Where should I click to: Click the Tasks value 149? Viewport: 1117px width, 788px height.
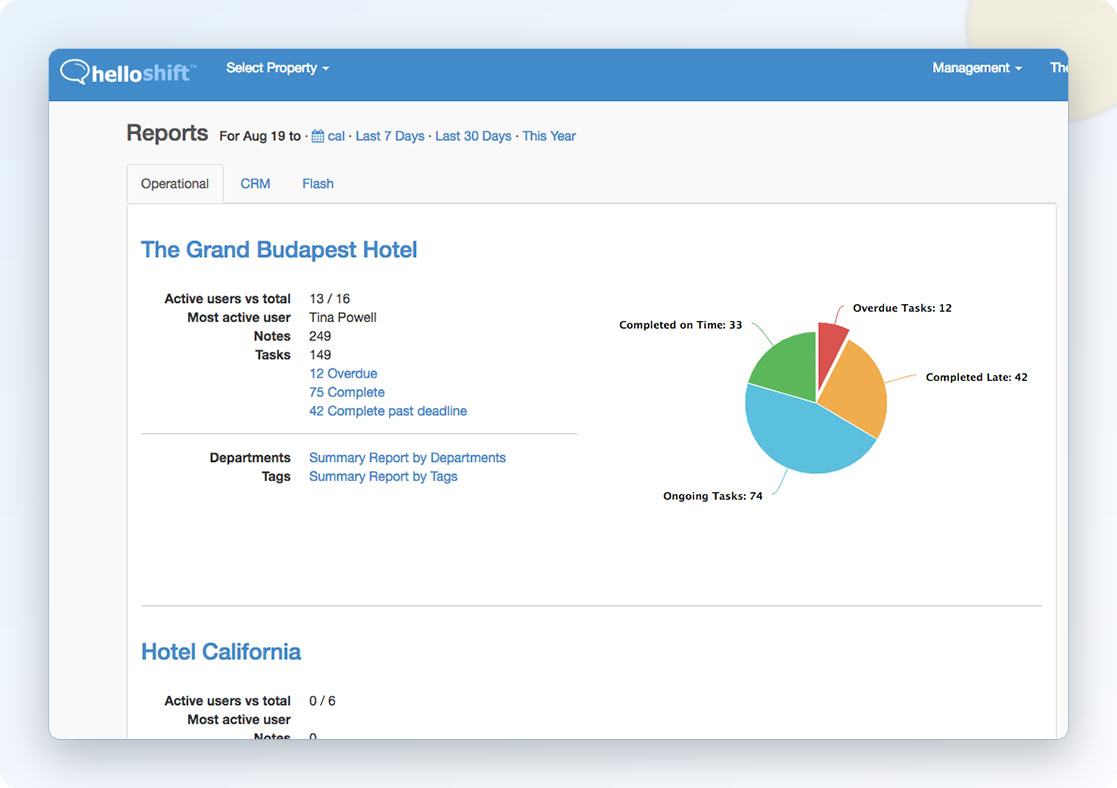coord(320,354)
